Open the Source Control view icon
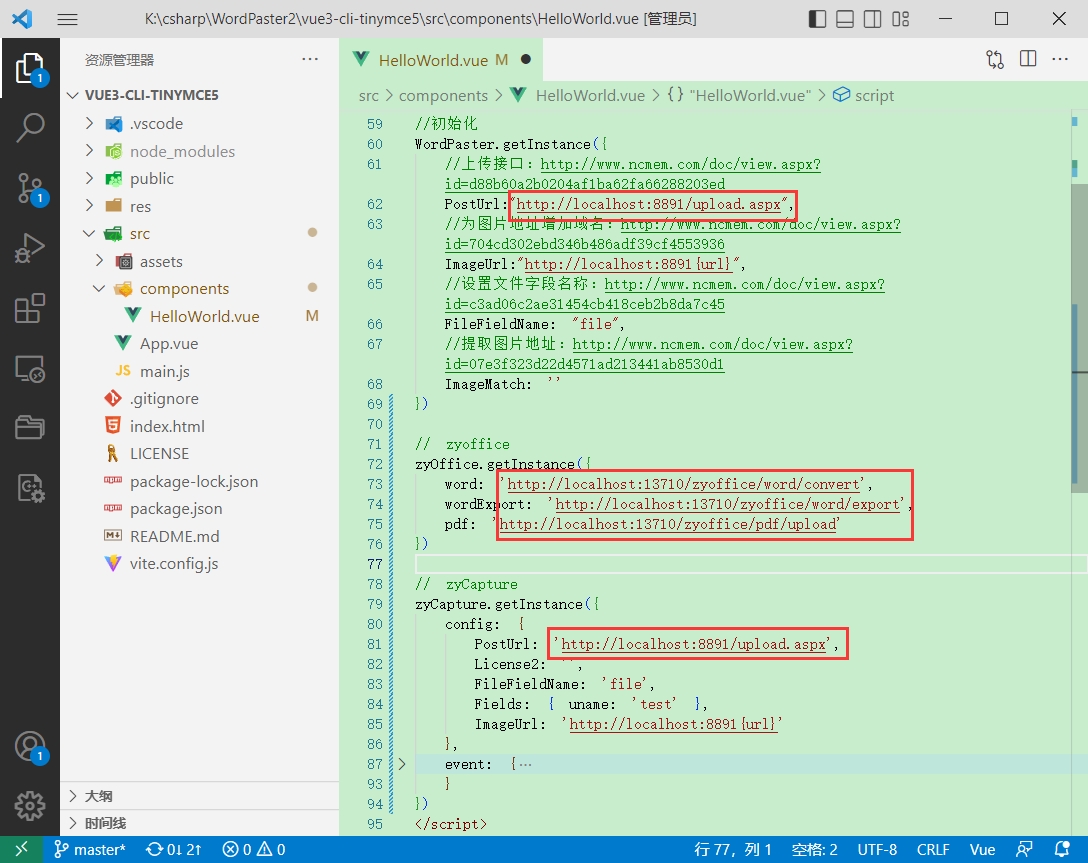 30,188
